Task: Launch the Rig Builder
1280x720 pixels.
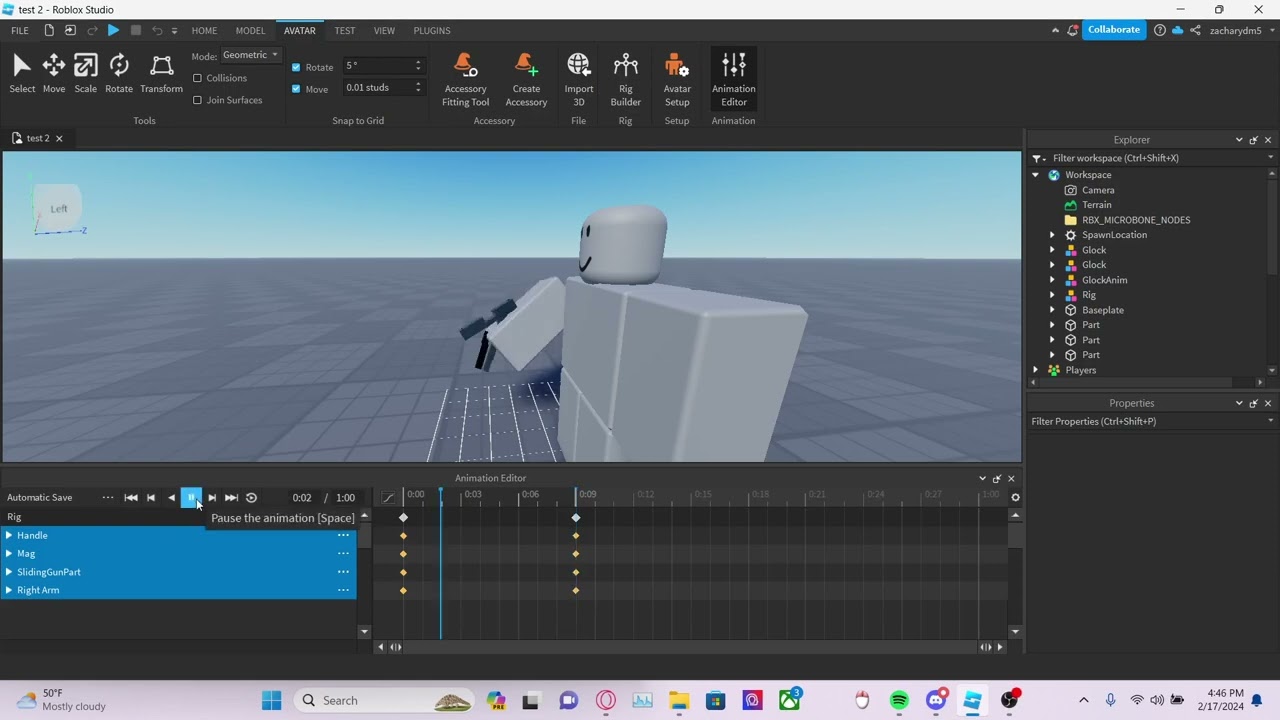Action: [x=626, y=80]
